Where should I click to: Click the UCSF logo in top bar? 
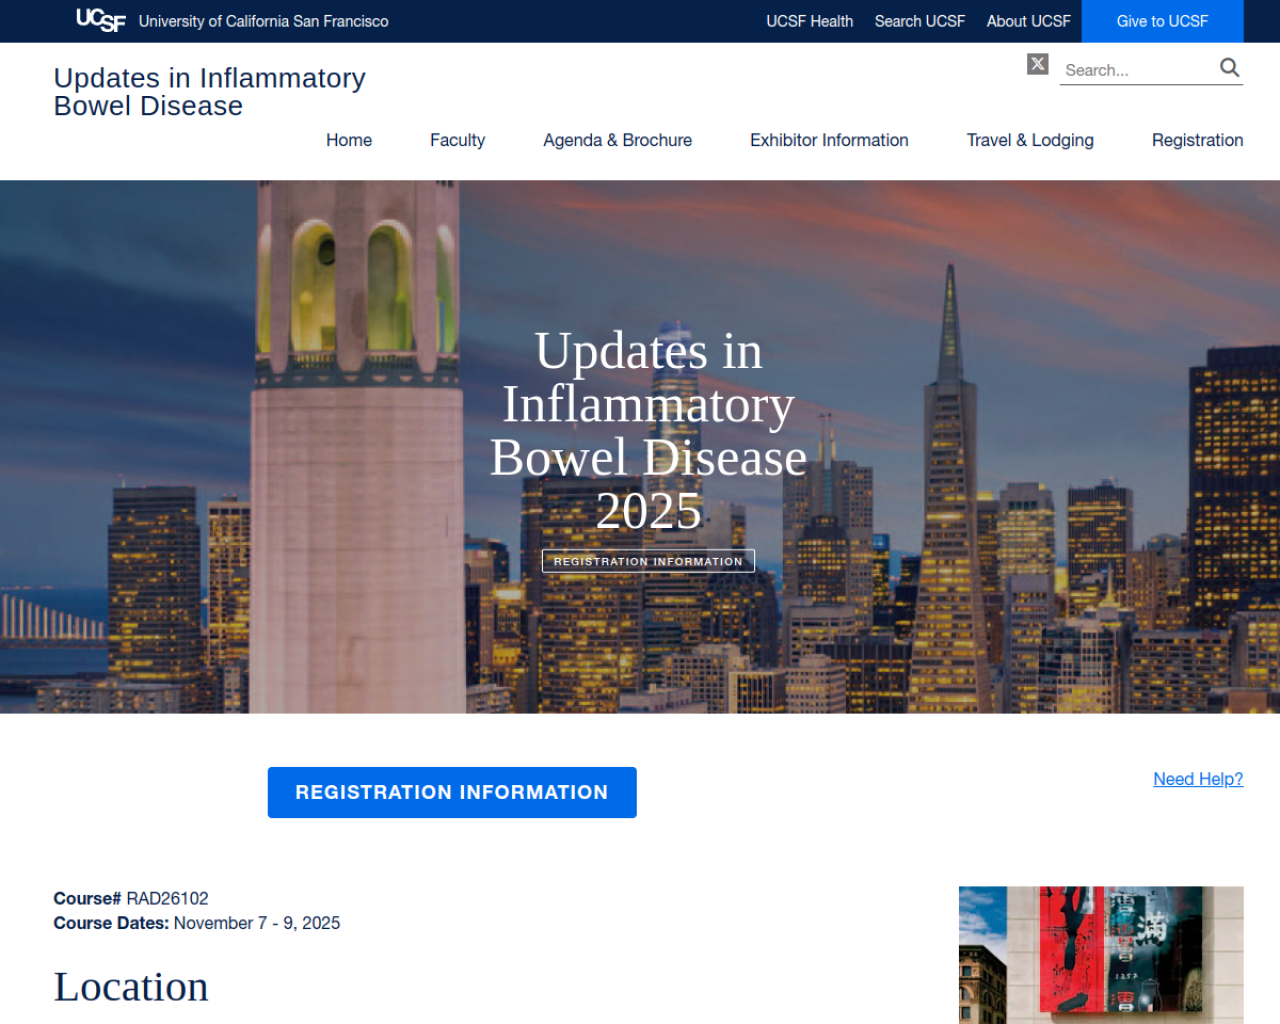pos(100,20)
